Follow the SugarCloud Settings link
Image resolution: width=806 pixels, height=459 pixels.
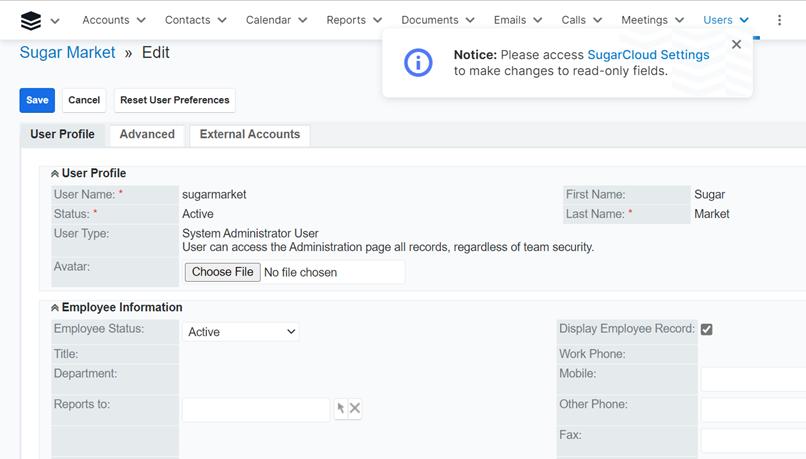point(648,54)
